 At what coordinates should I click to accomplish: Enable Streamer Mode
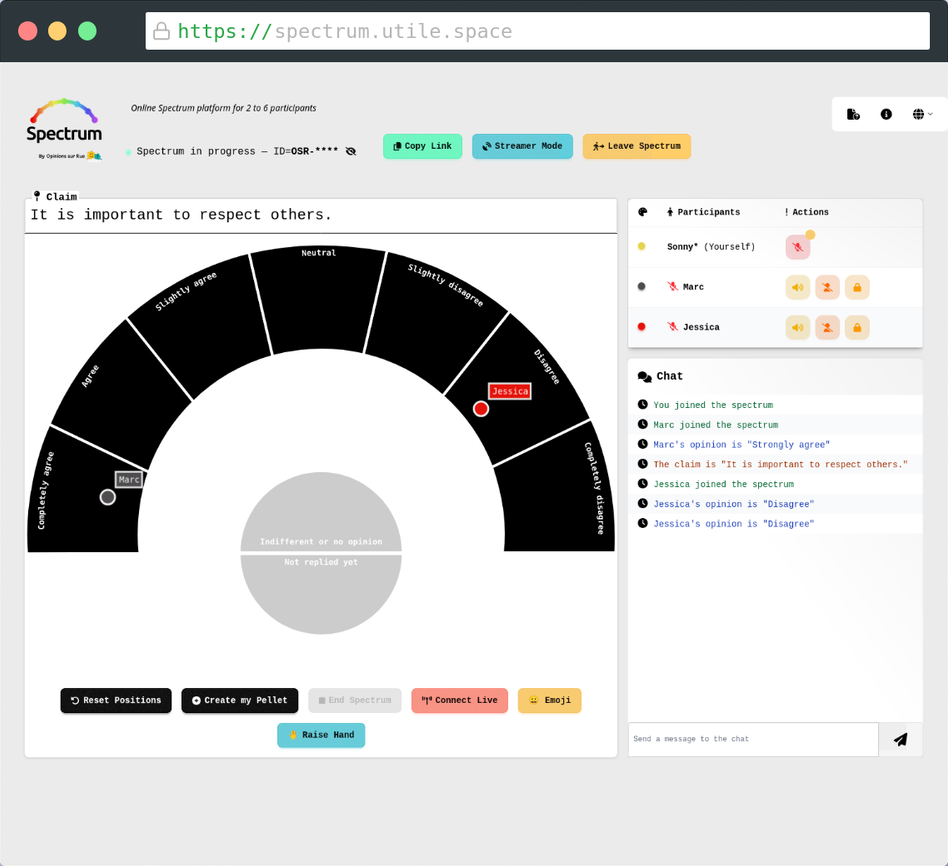click(522, 146)
